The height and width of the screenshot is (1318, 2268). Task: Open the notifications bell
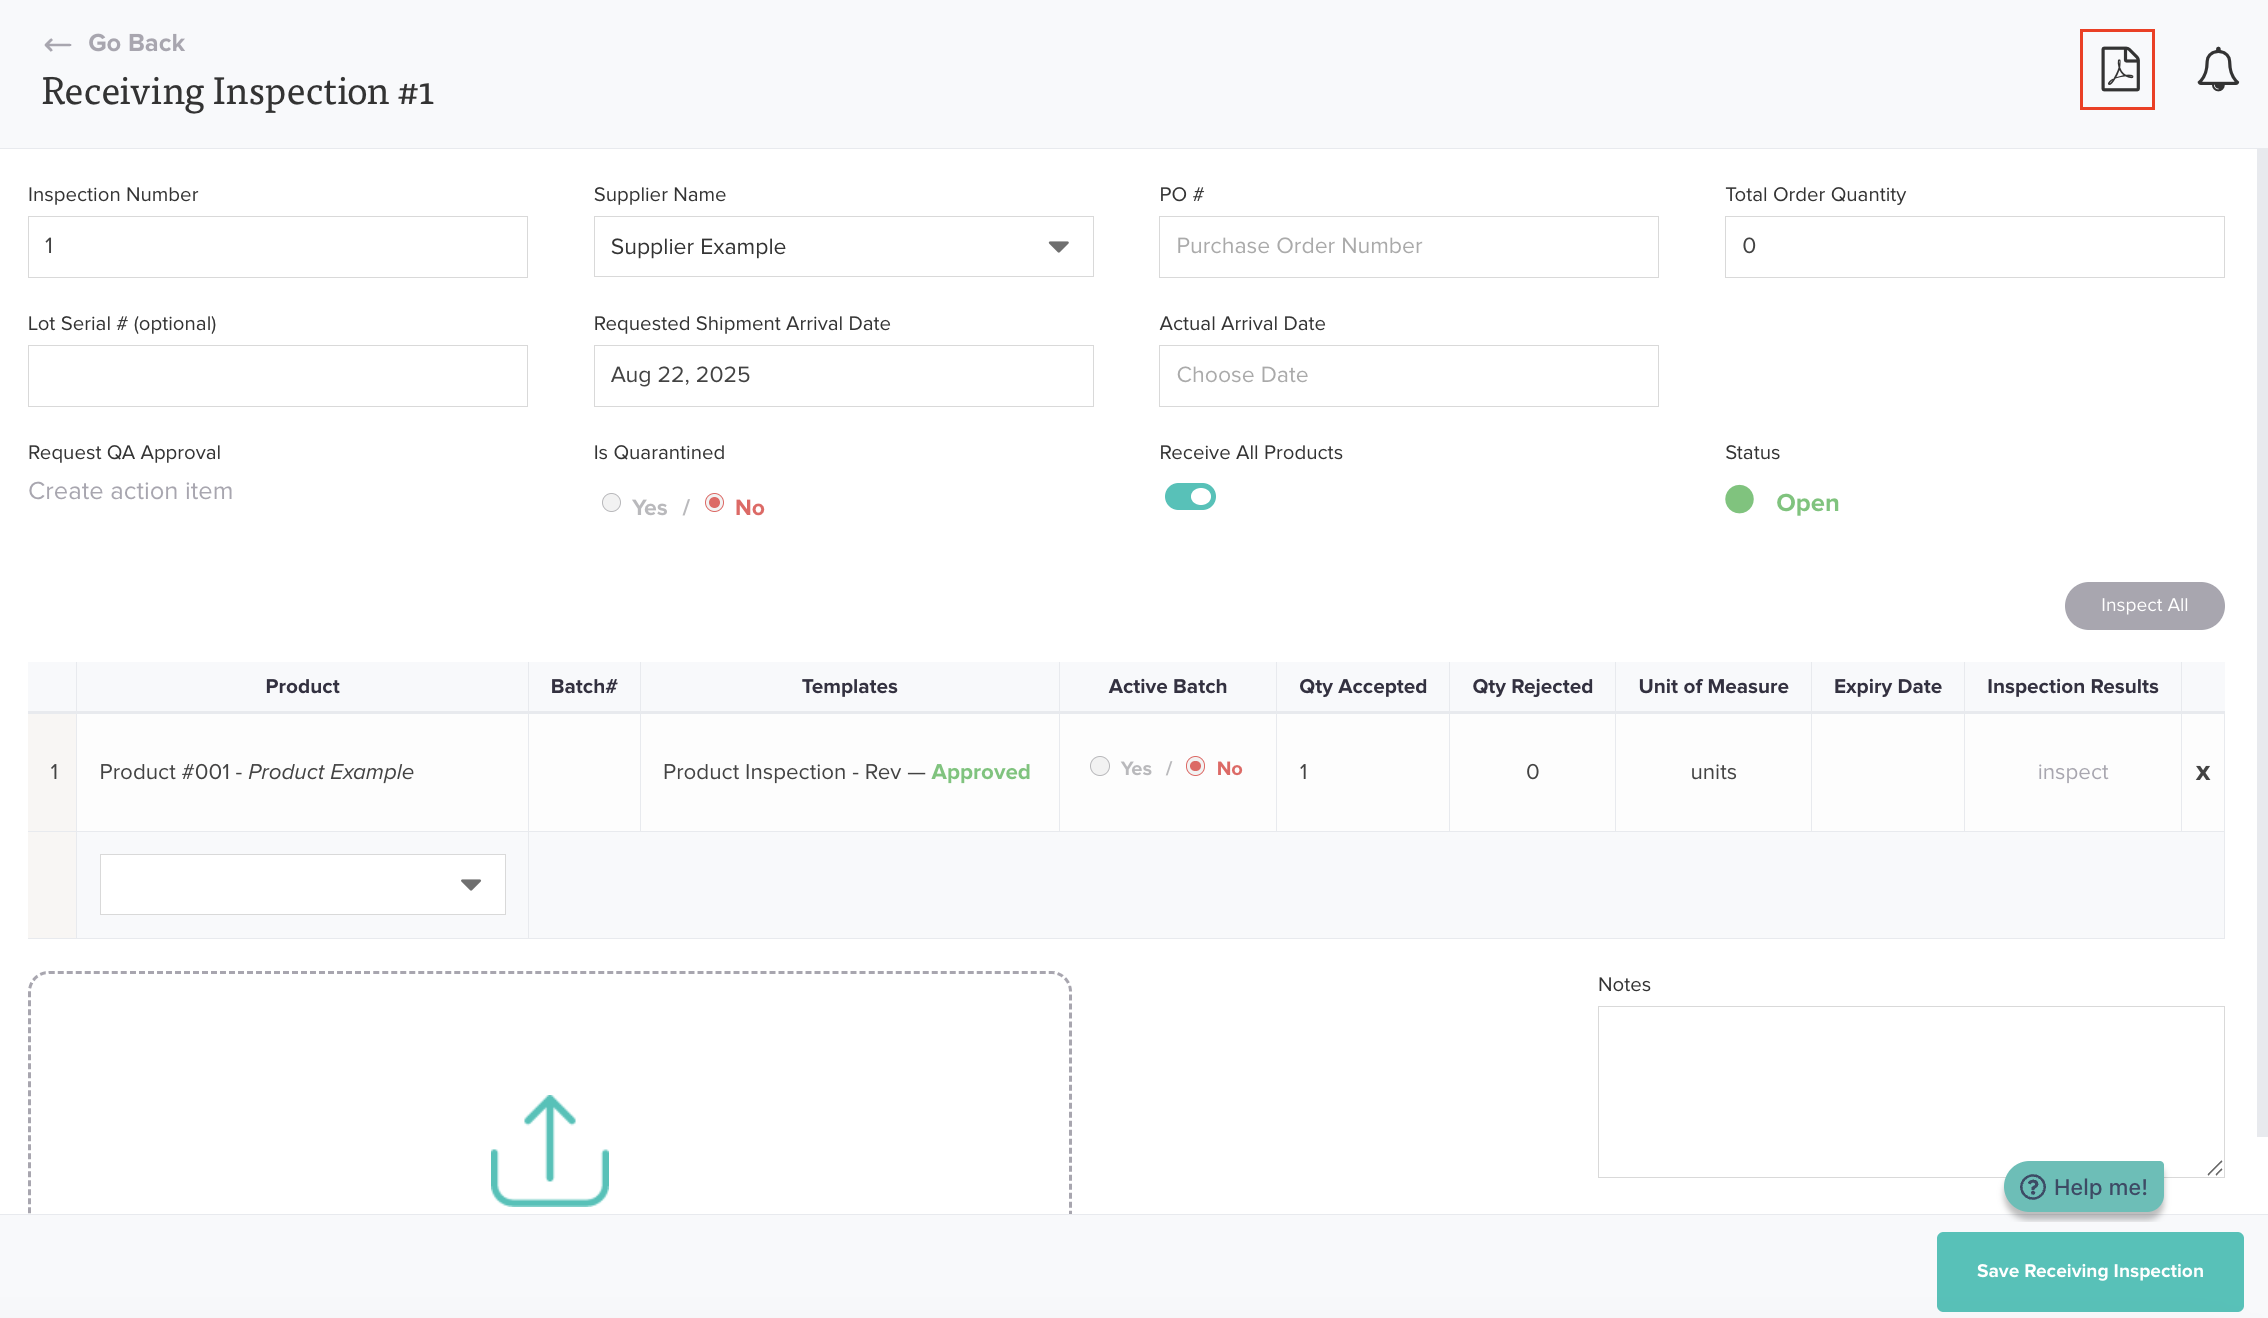(2217, 70)
